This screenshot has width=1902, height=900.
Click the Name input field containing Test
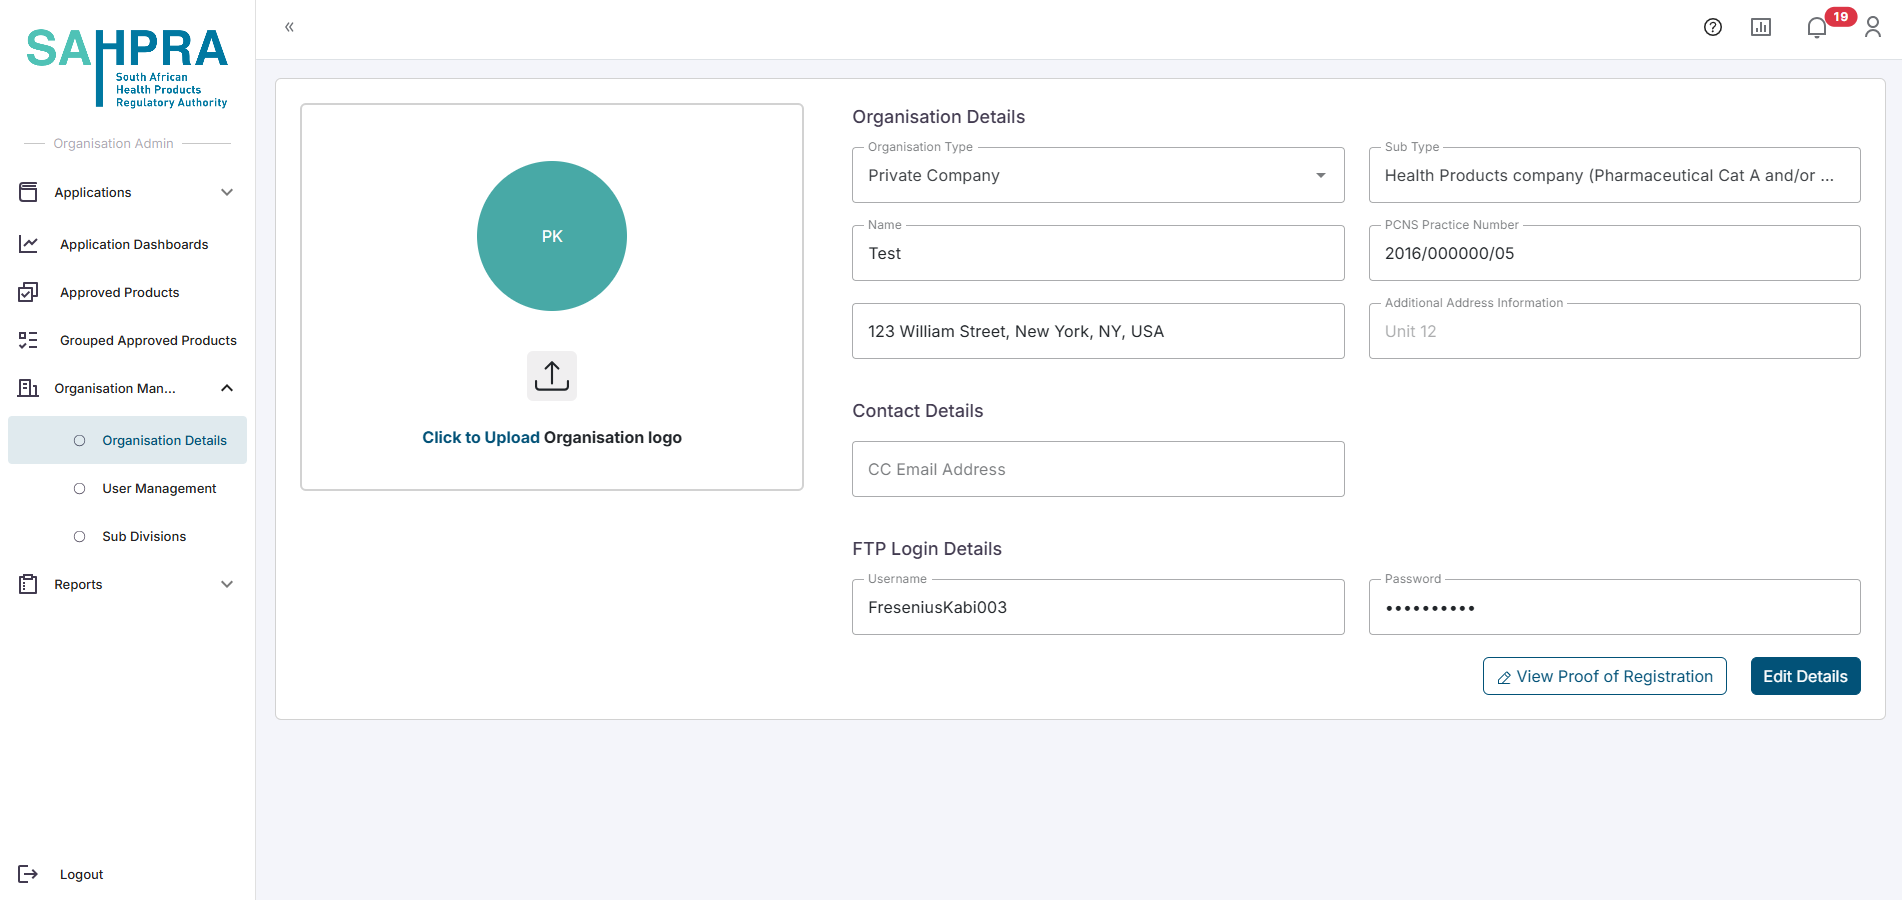1098,253
